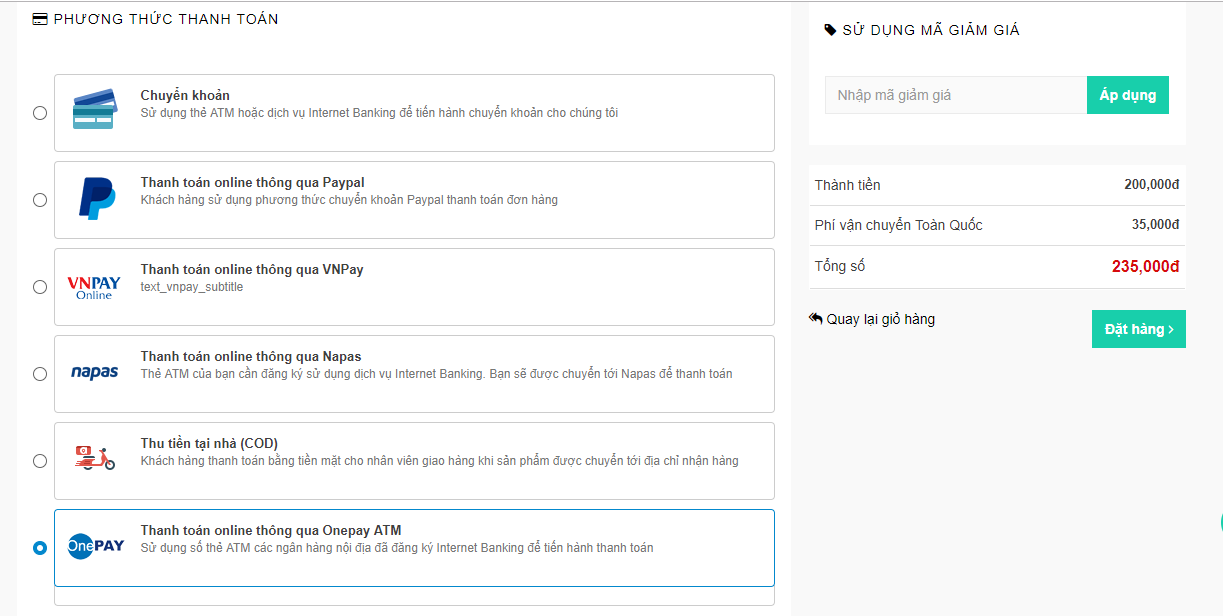The width and height of the screenshot is (1223, 616).
Task: Click the bank transfer card icon
Action: [95, 110]
